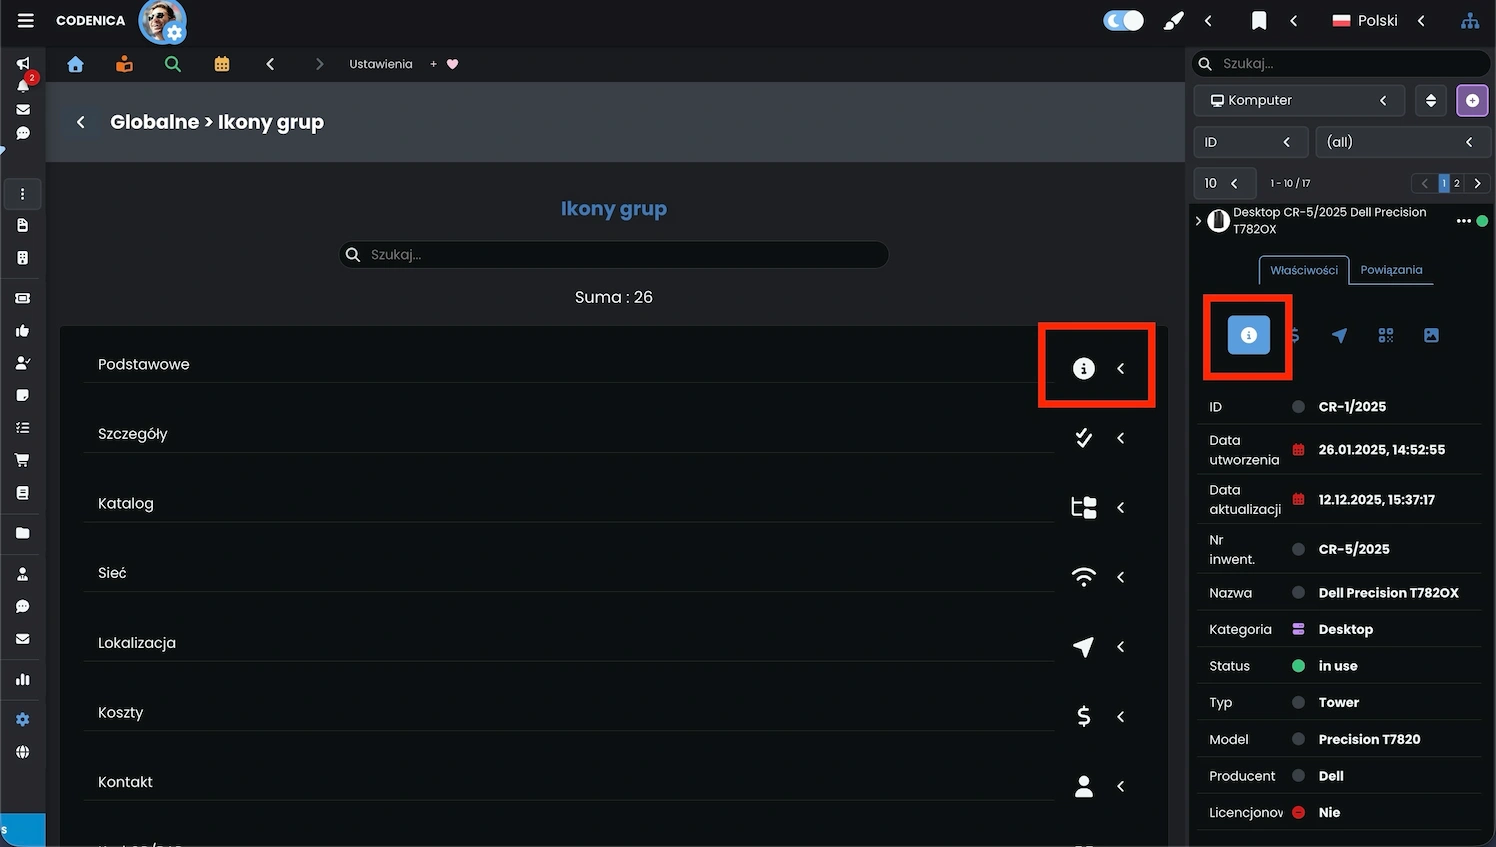Click the home icon in the toolbar

pos(75,64)
